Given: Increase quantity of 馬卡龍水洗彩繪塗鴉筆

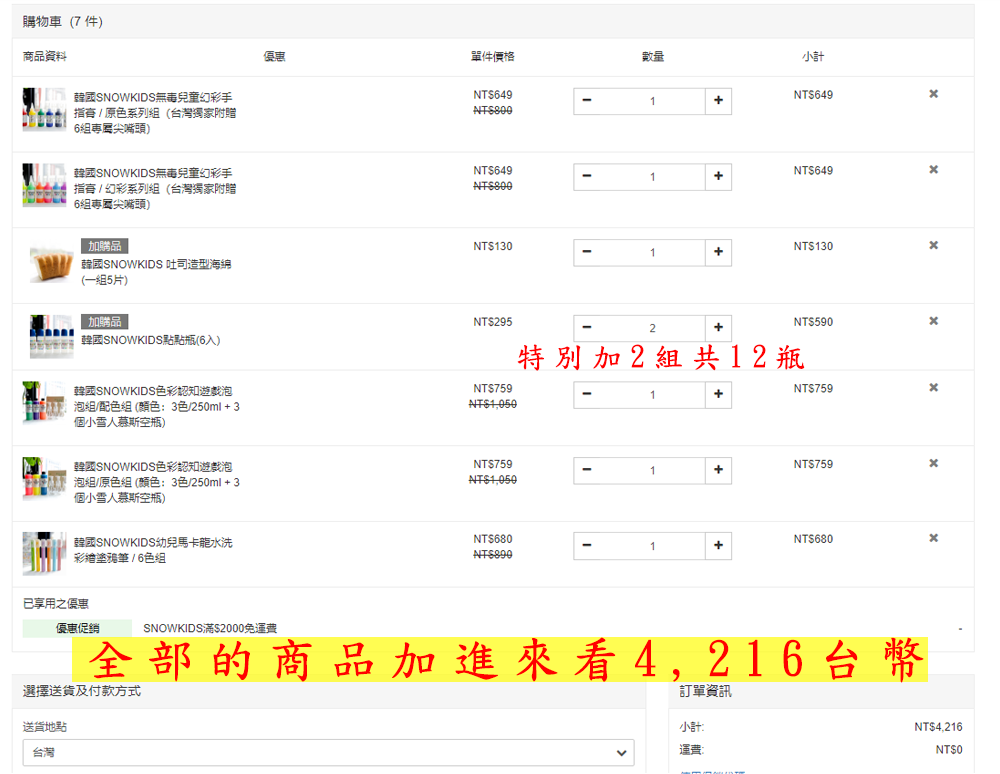Looking at the screenshot, I should click(718, 546).
